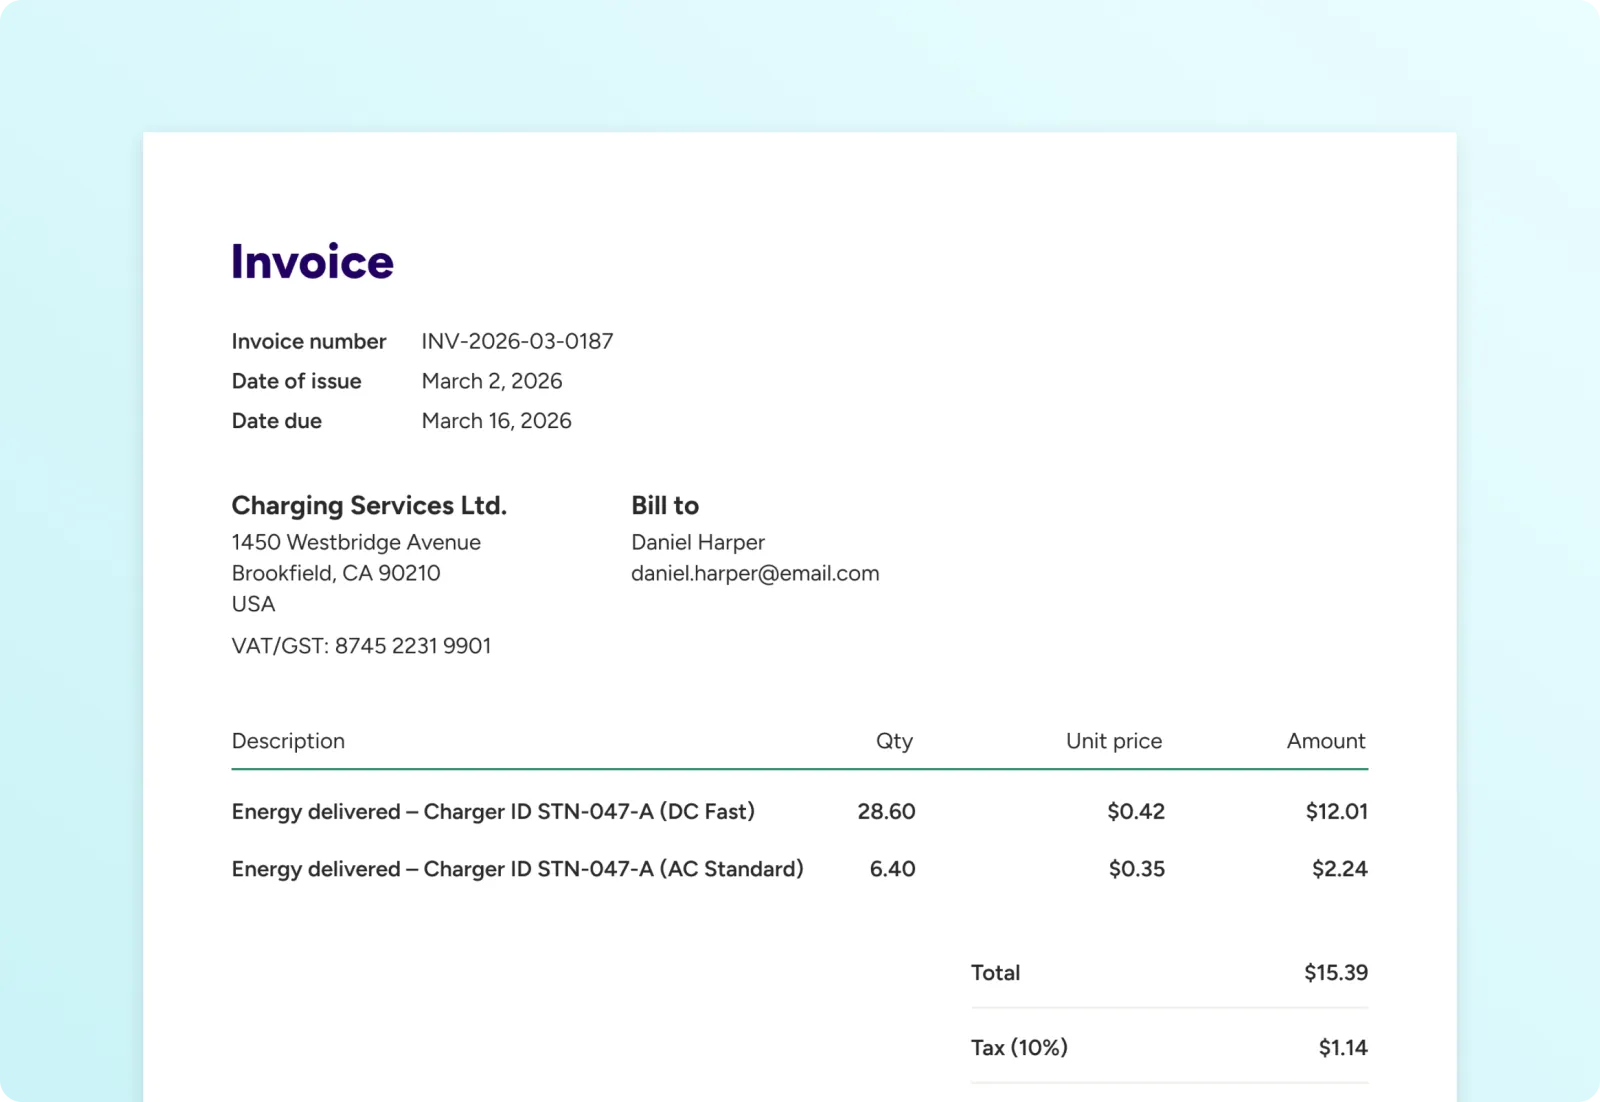Viewport: 1600px width, 1102px height.
Task: Select invoice number INV-2026-03-0187
Action: pyautogui.click(x=517, y=342)
